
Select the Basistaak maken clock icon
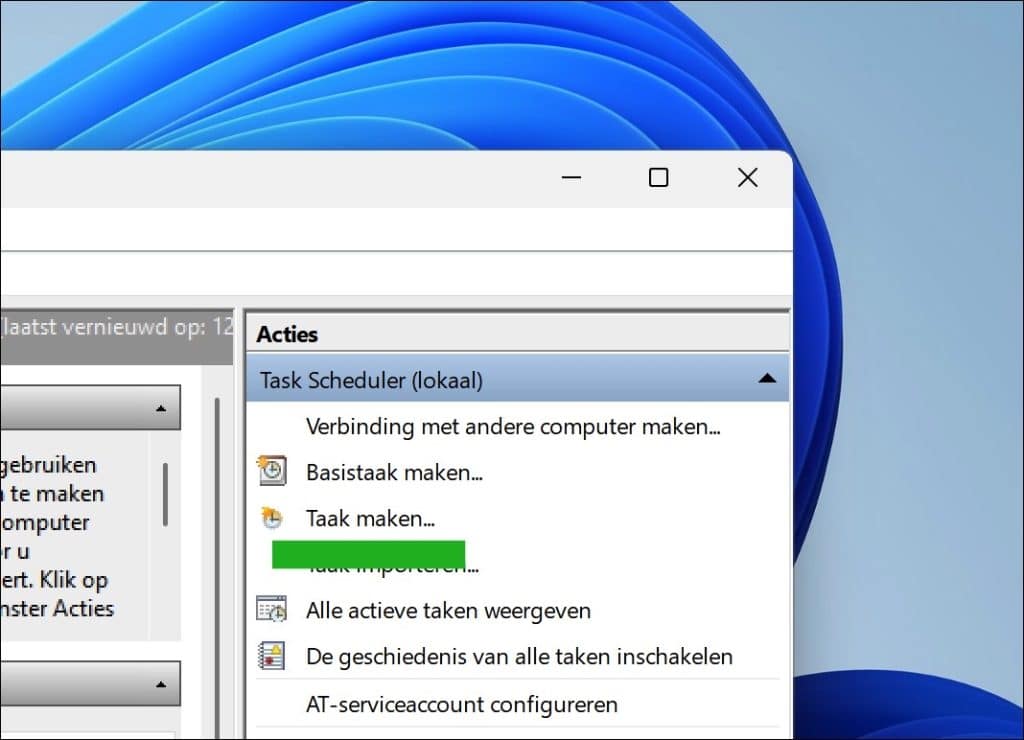(x=273, y=471)
